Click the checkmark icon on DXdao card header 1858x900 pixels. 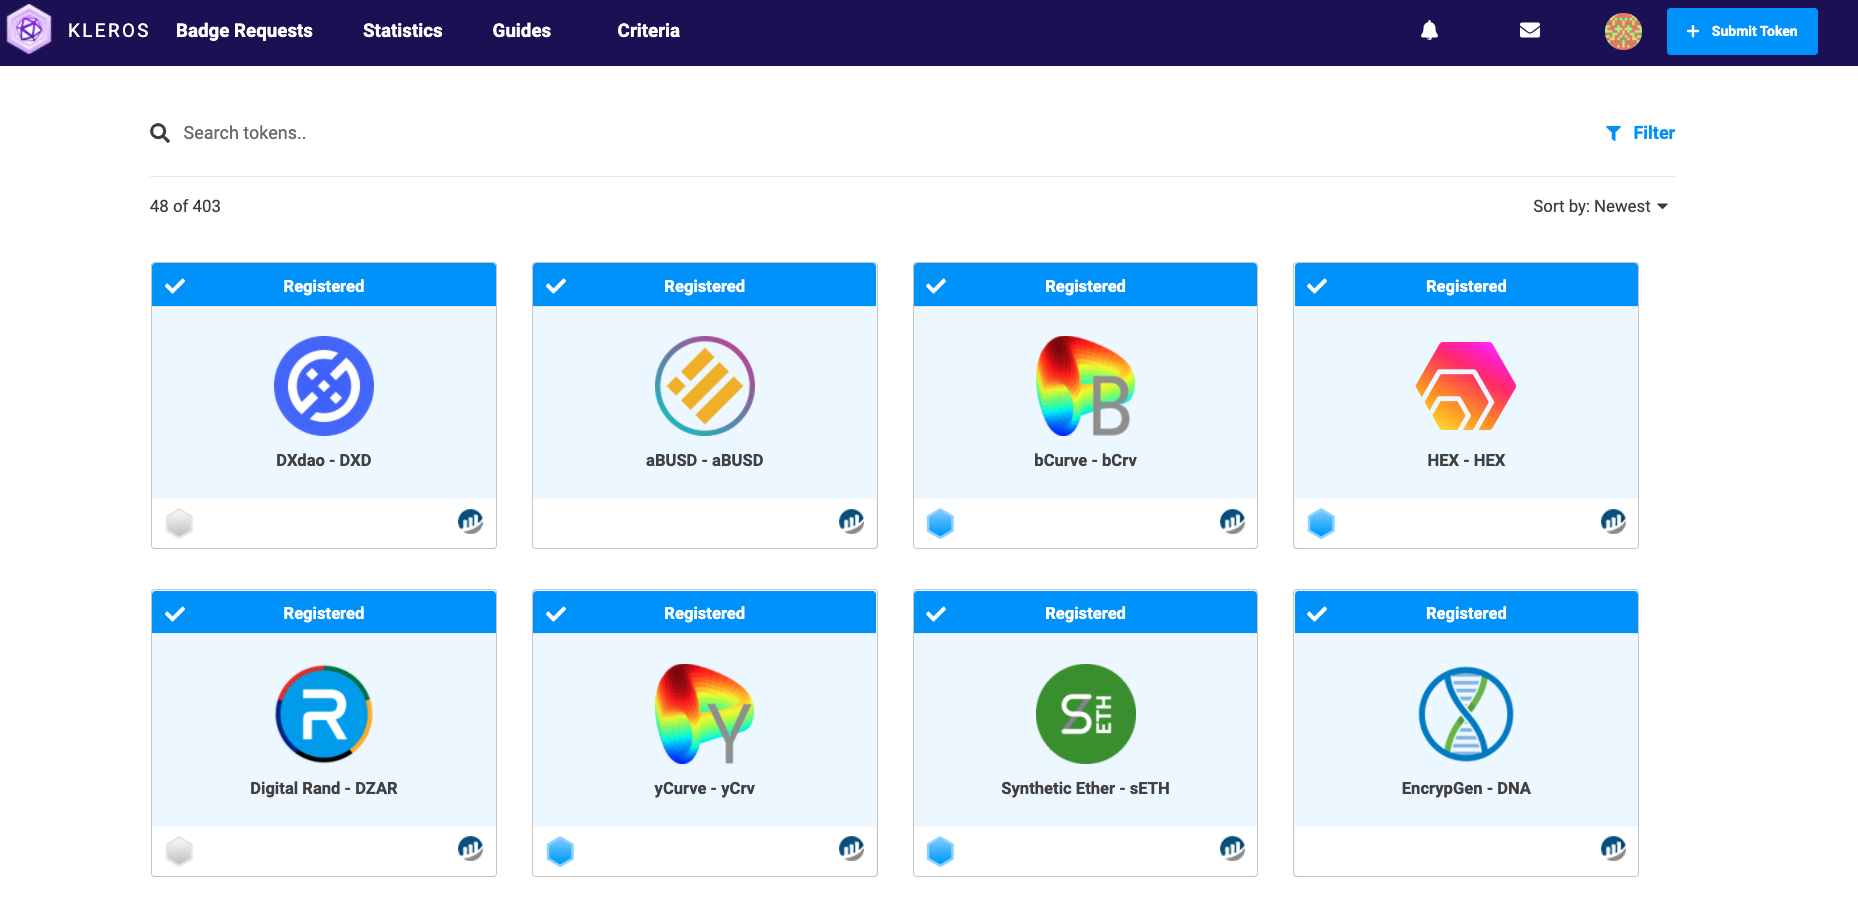coord(175,286)
